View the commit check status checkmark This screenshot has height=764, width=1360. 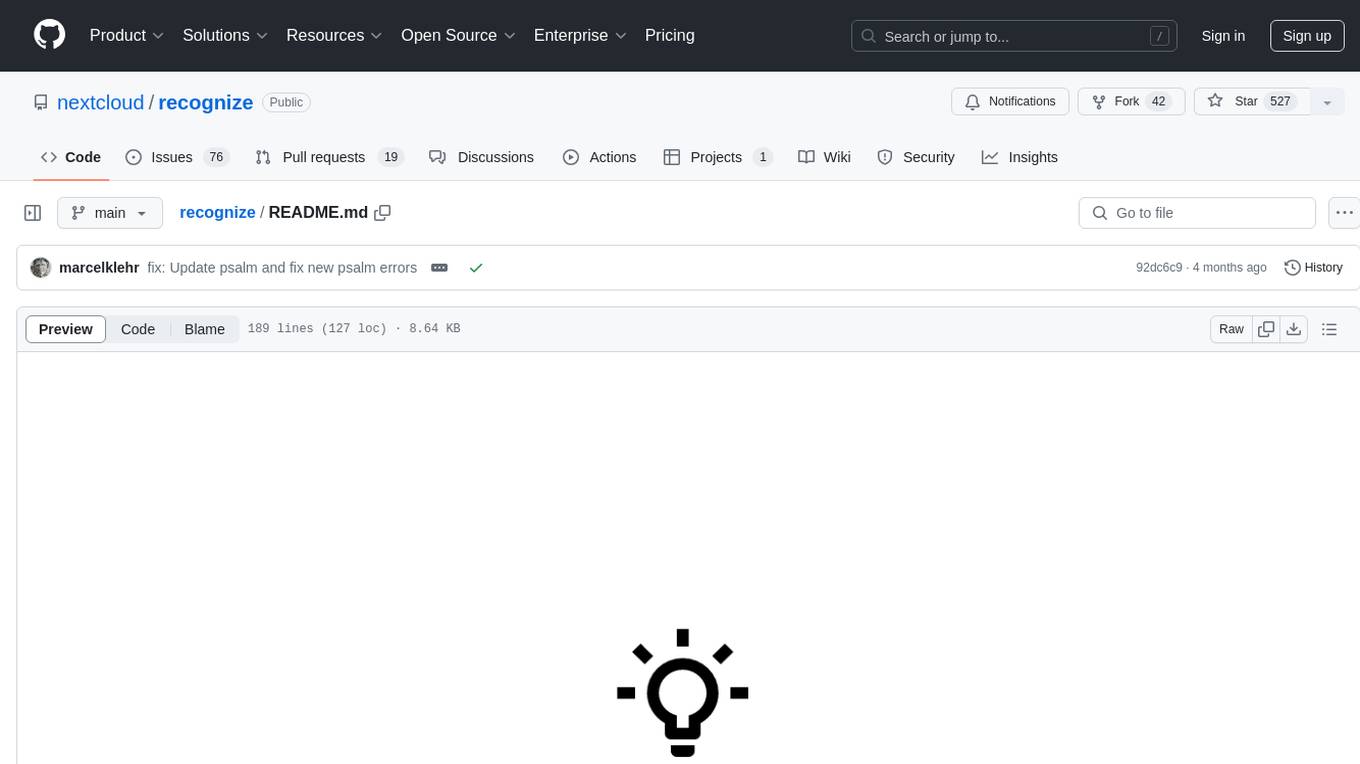coord(476,268)
